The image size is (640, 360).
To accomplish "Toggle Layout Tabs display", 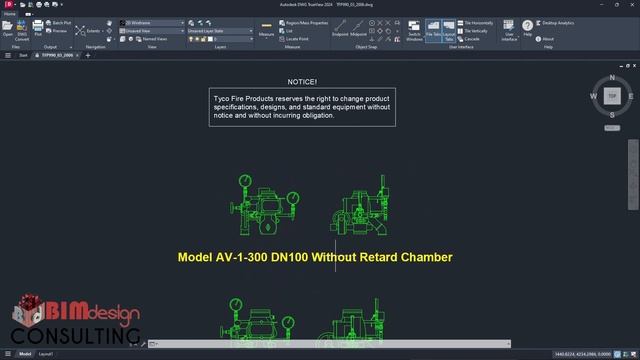I will click(449, 31).
